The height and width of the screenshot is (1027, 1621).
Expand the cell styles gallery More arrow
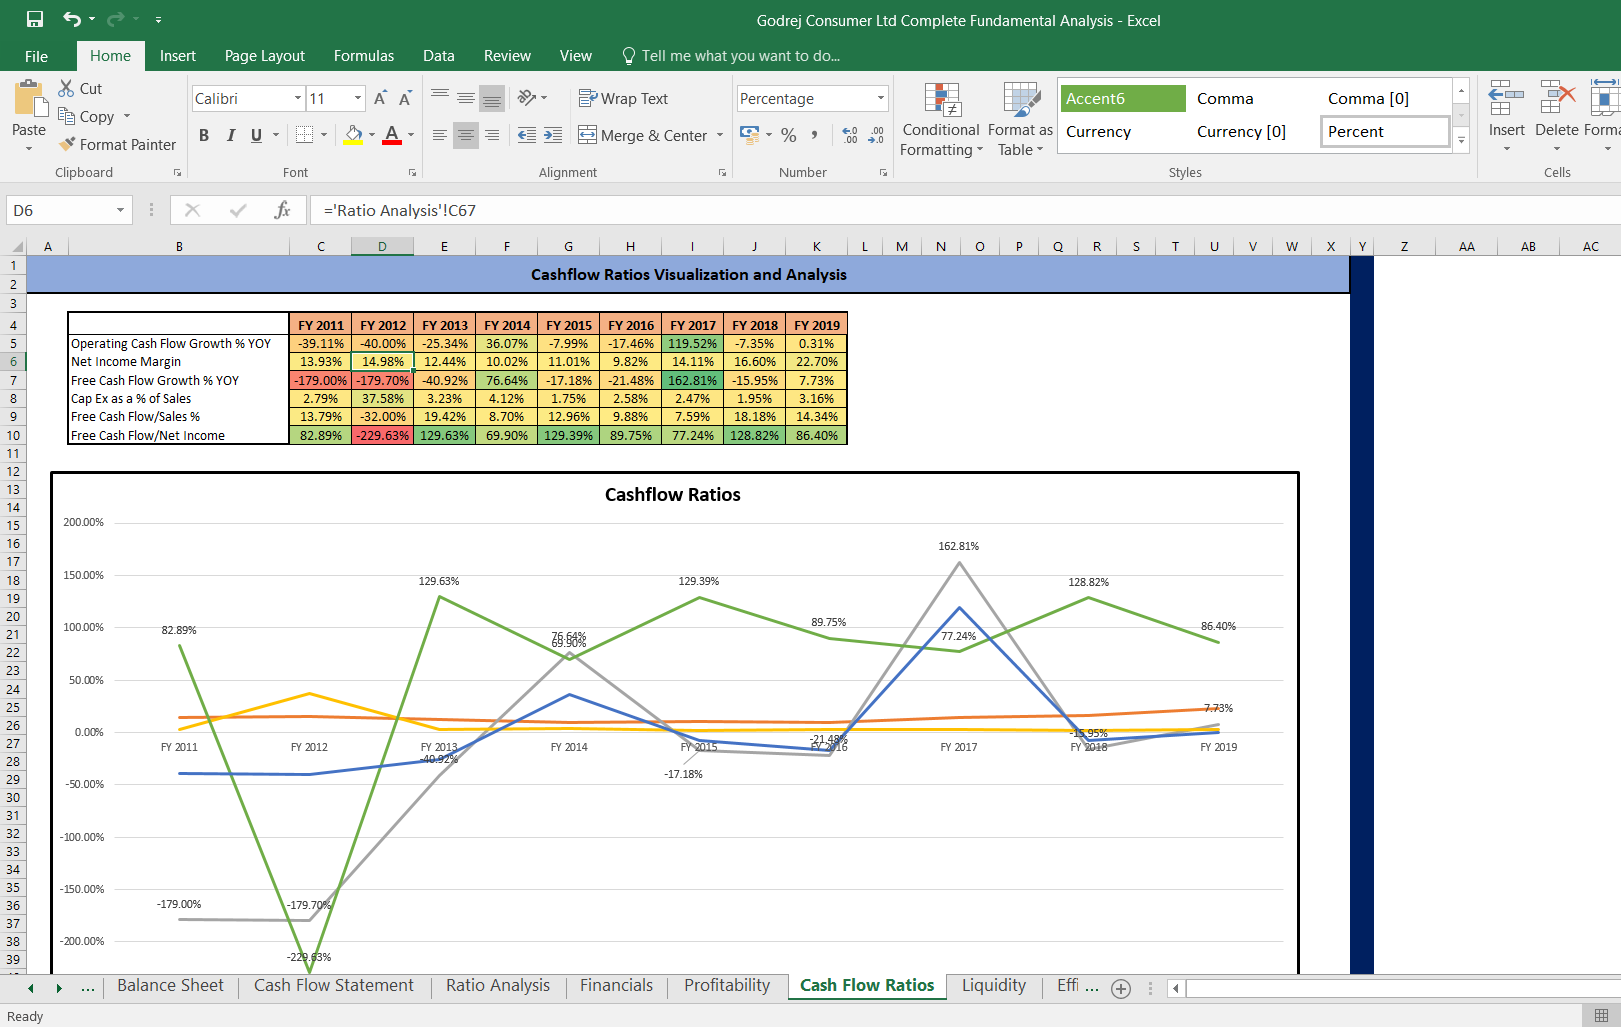(x=1461, y=141)
